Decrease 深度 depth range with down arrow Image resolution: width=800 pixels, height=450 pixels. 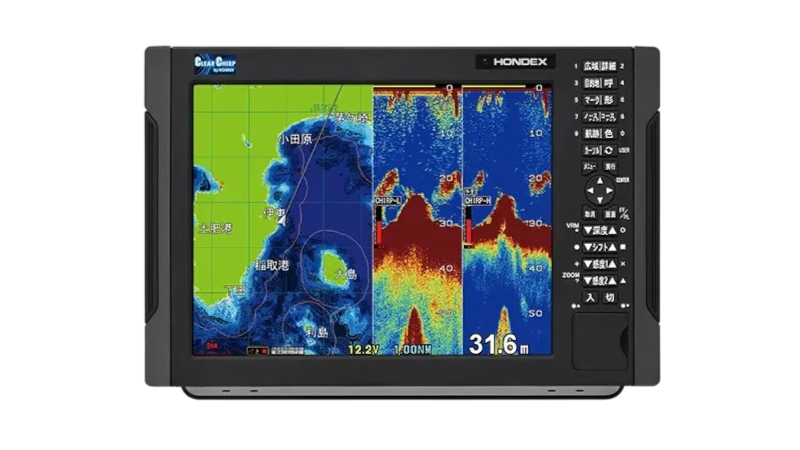tap(588, 231)
